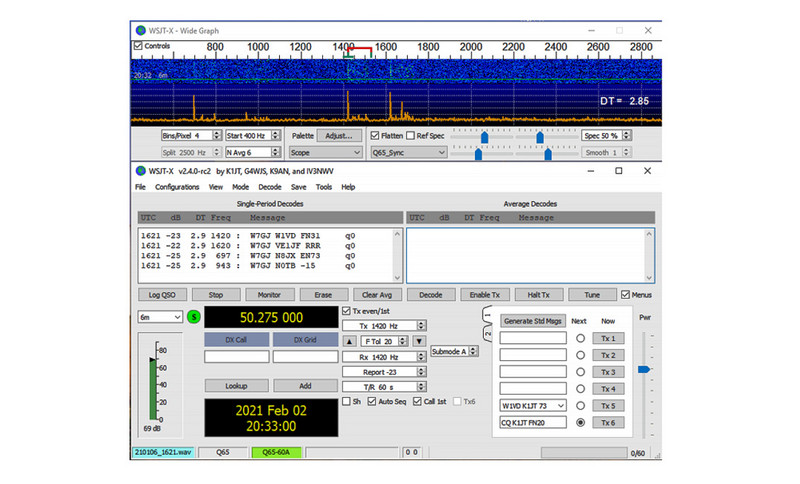
Task: Open the Mode menu
Action: 240,187
